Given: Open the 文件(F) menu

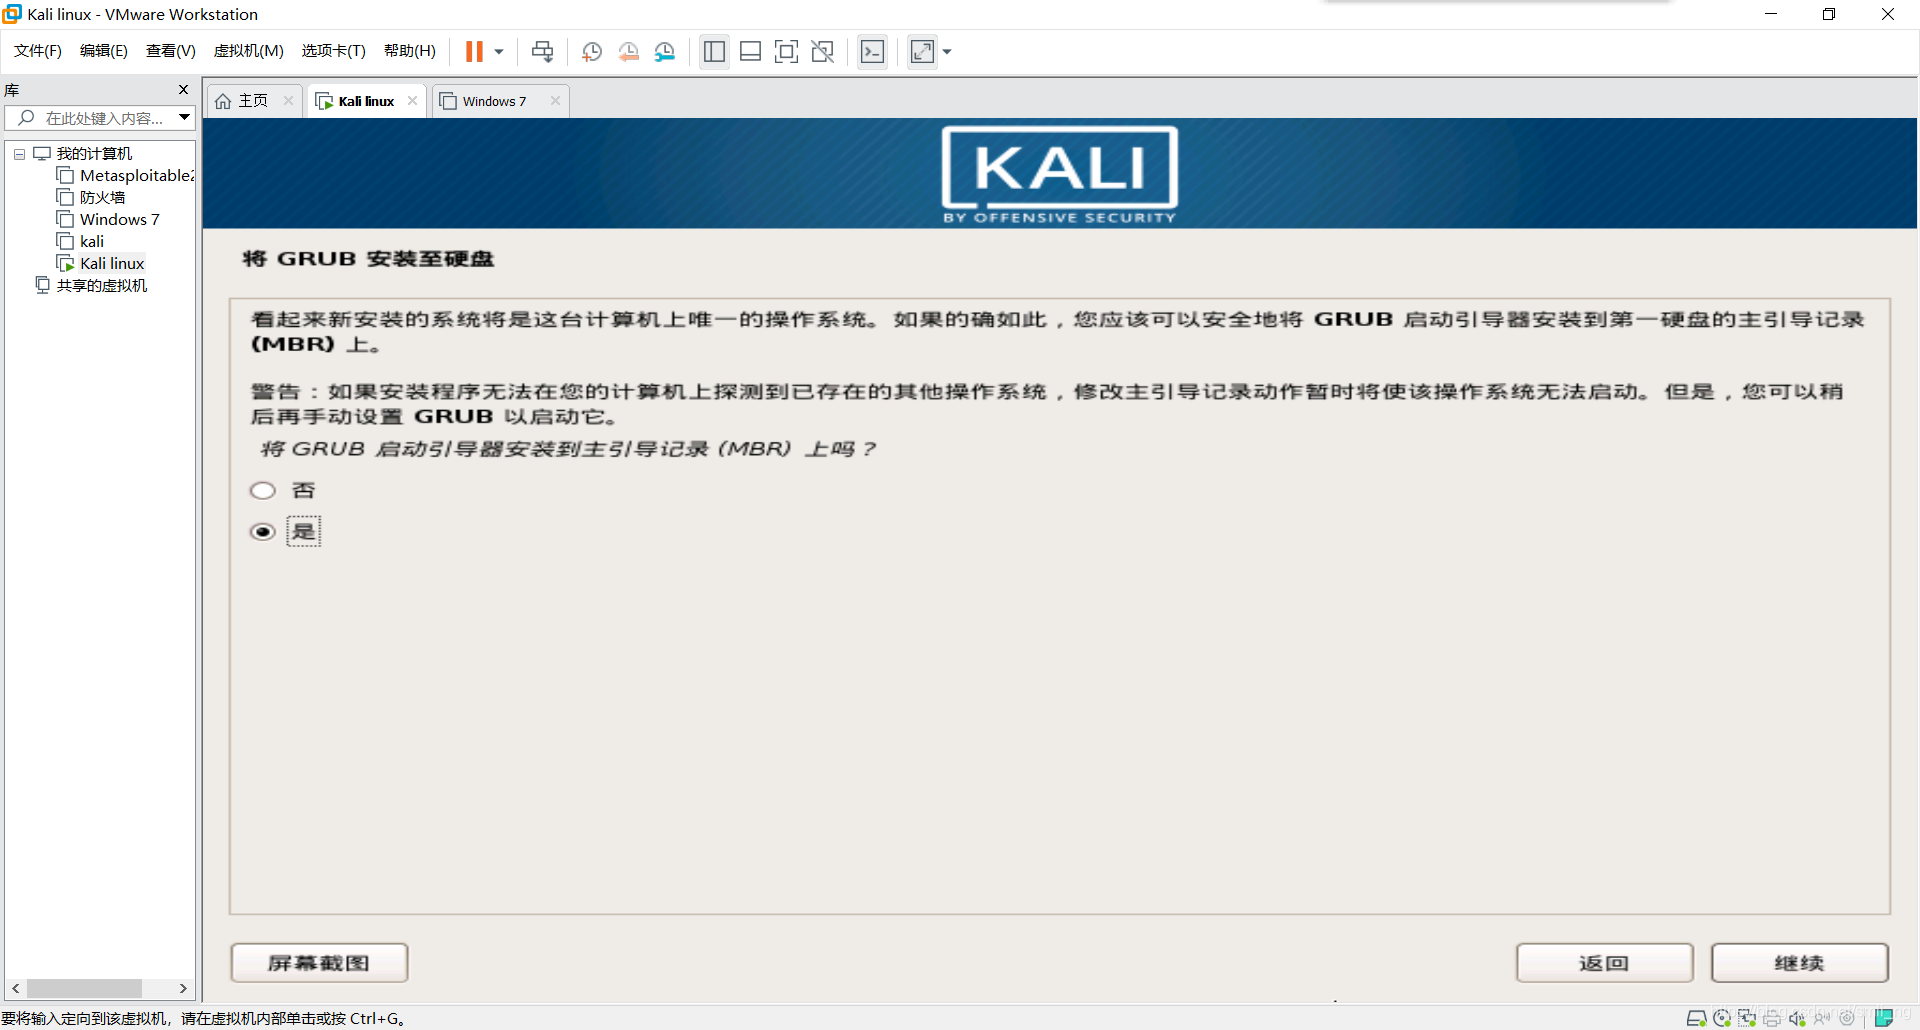Looking at the screenshot, I should pos(38,51).
